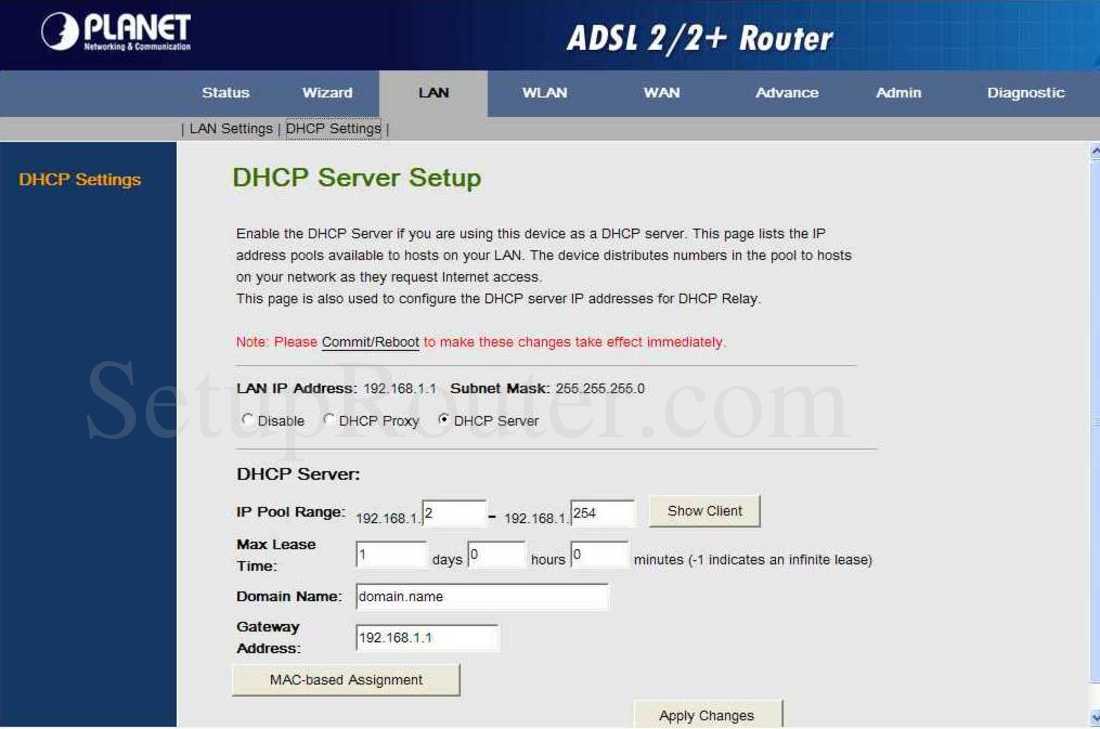Click the scrollbar down arrow

coord(1095,718)
